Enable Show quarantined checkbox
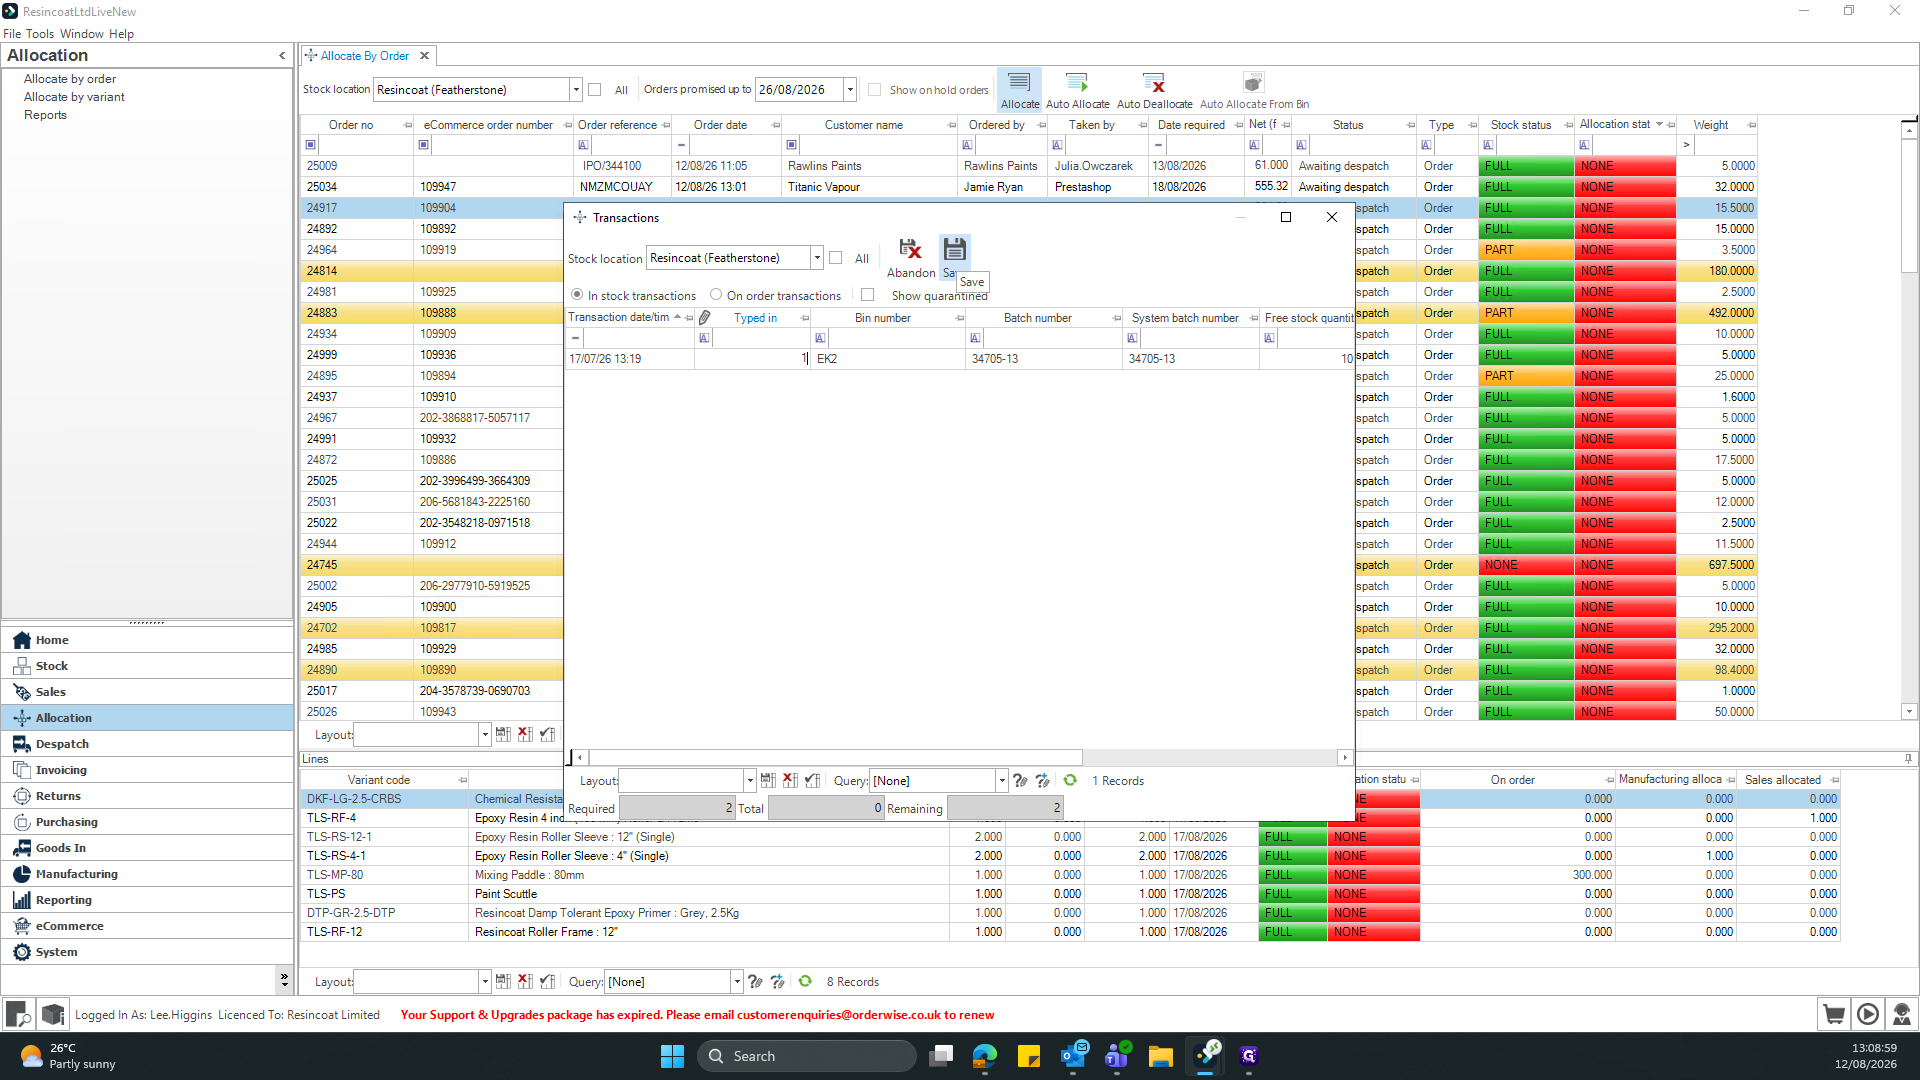1920x1080 pixels. [x=867, y=295]
